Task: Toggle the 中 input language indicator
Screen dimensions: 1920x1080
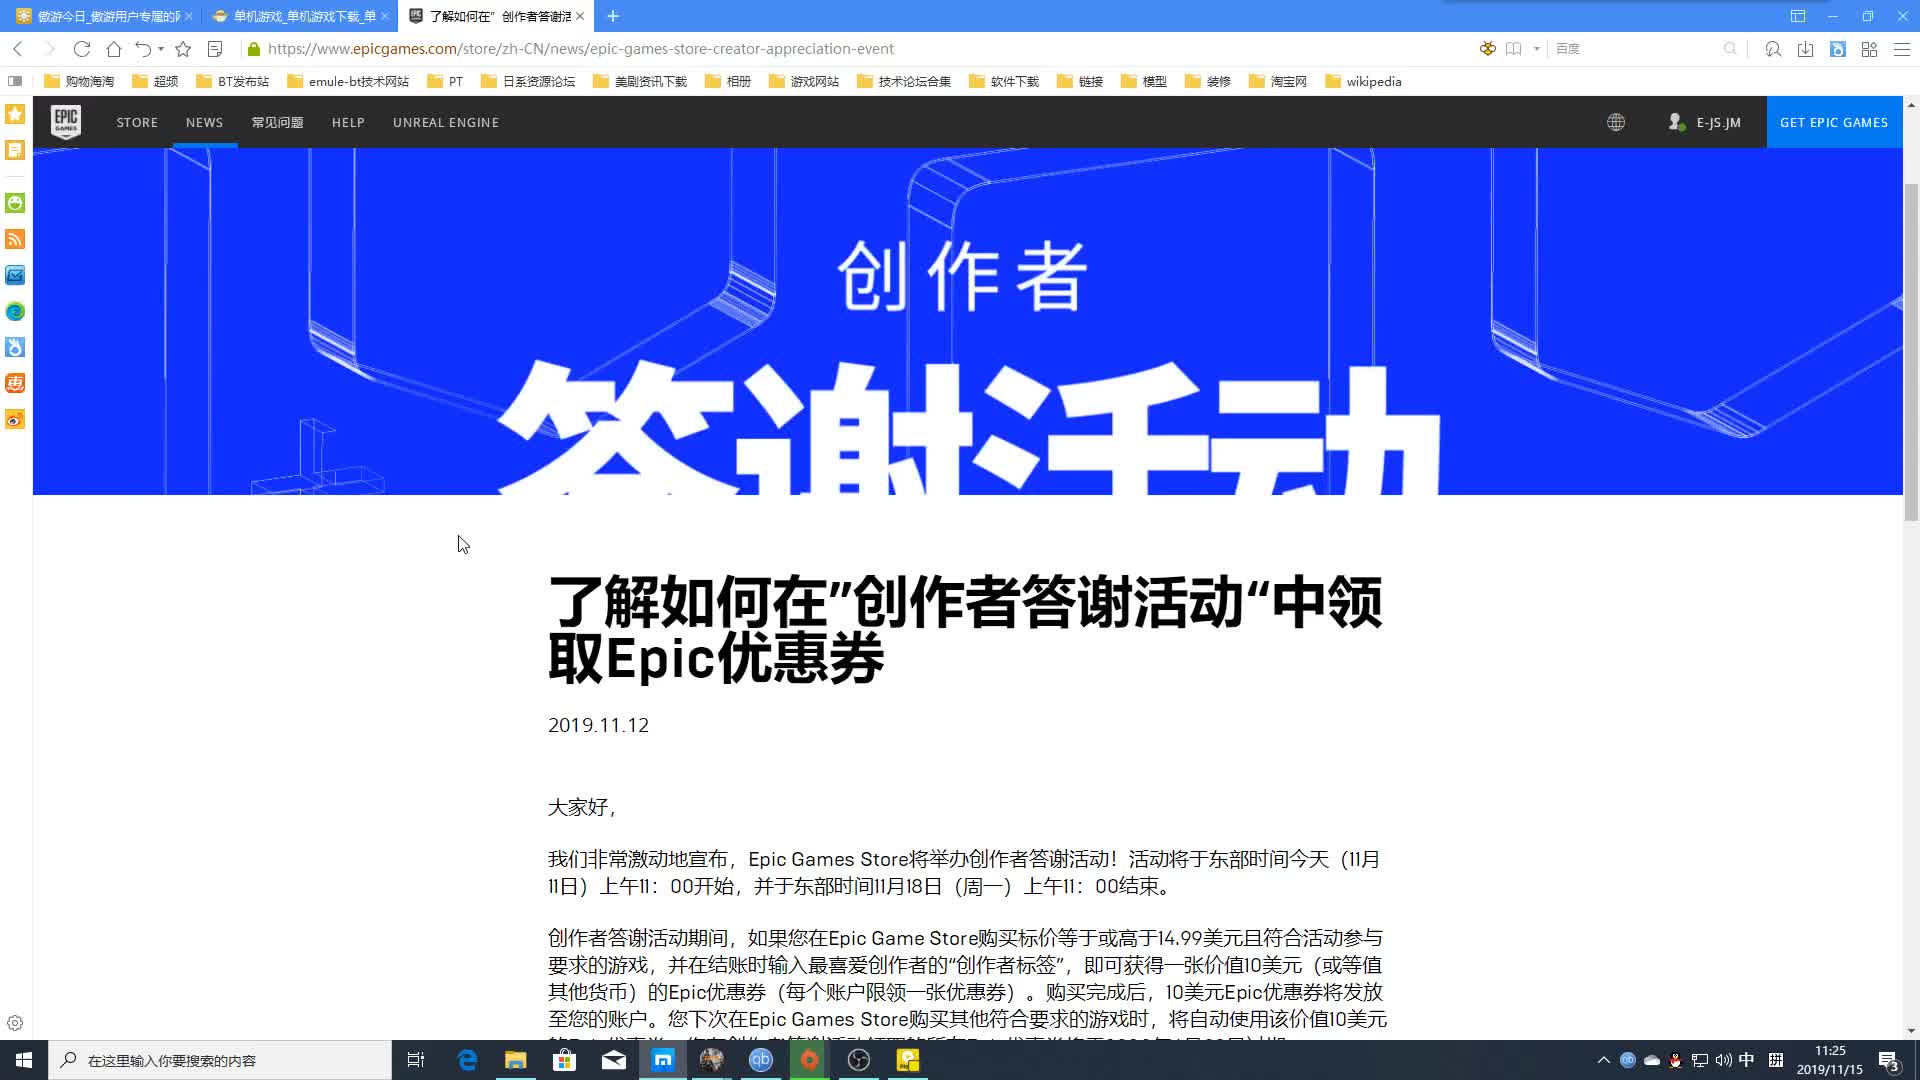Action: coord(1747,1060)
